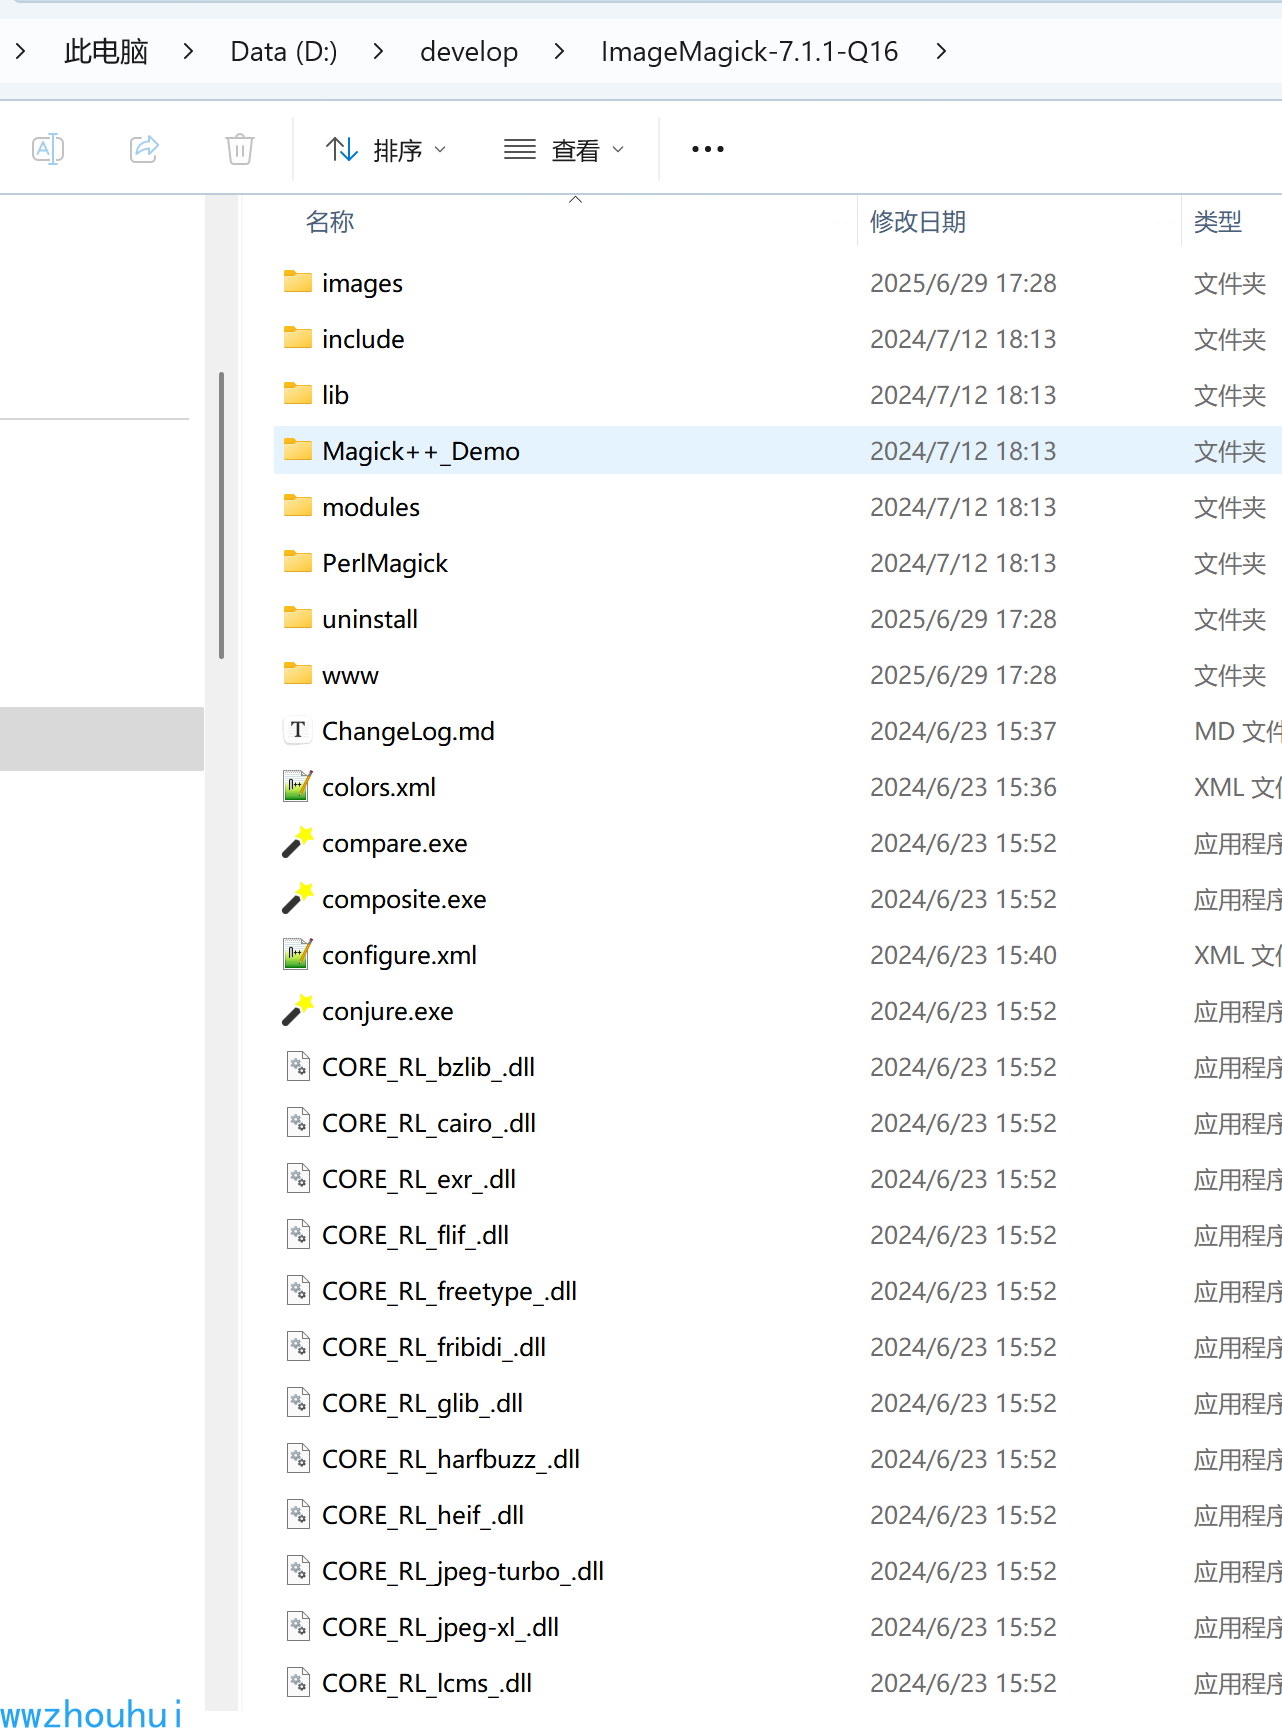Viewport: 1282px width, 1734px height.
Task: Select the CORE_RL_lcms_.dll file name
Action: click(x=427, y=1683)
